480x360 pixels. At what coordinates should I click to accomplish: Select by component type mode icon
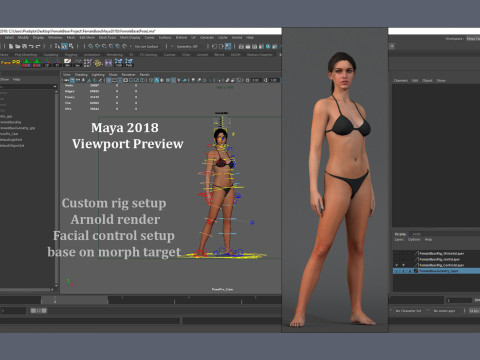point(71,46)
